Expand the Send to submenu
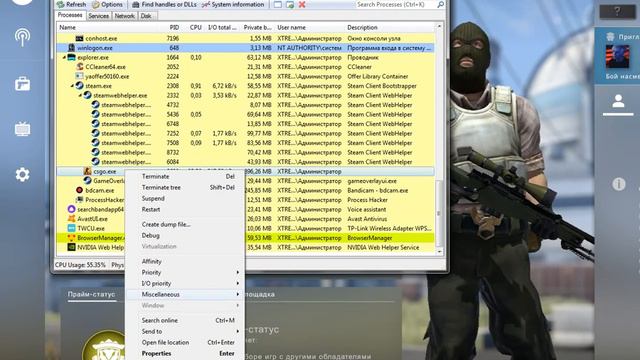Screen dimensions: 640x360 coord(185,331)
